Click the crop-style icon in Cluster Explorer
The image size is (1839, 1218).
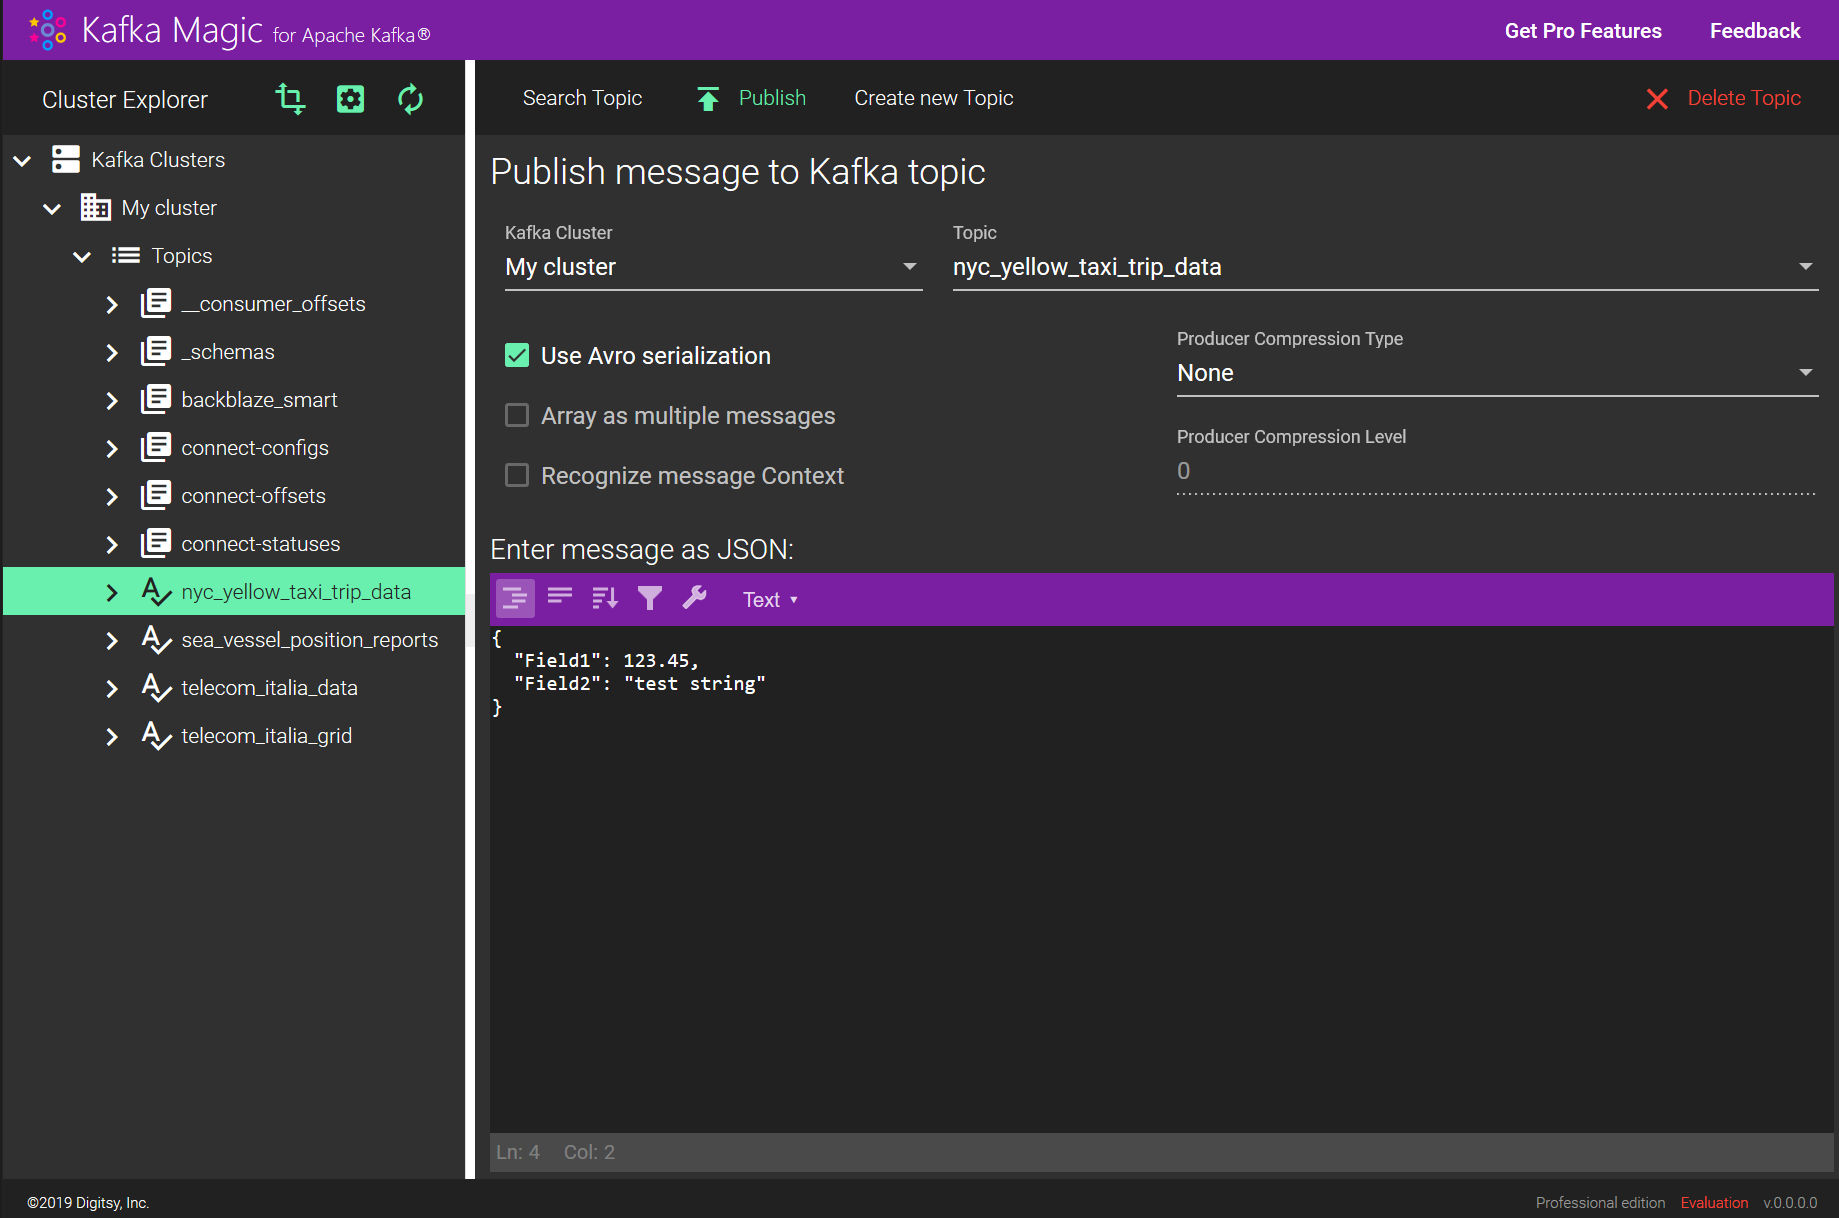pyautogui.click(x=290, y=99)
